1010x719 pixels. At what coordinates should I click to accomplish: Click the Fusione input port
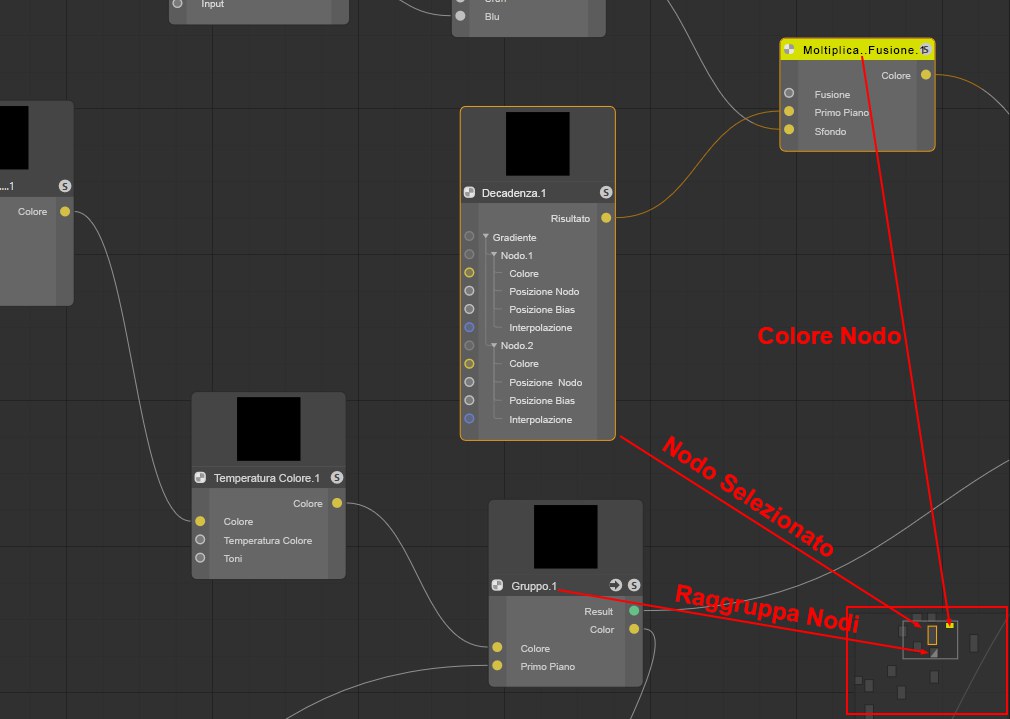pos(789,93)
